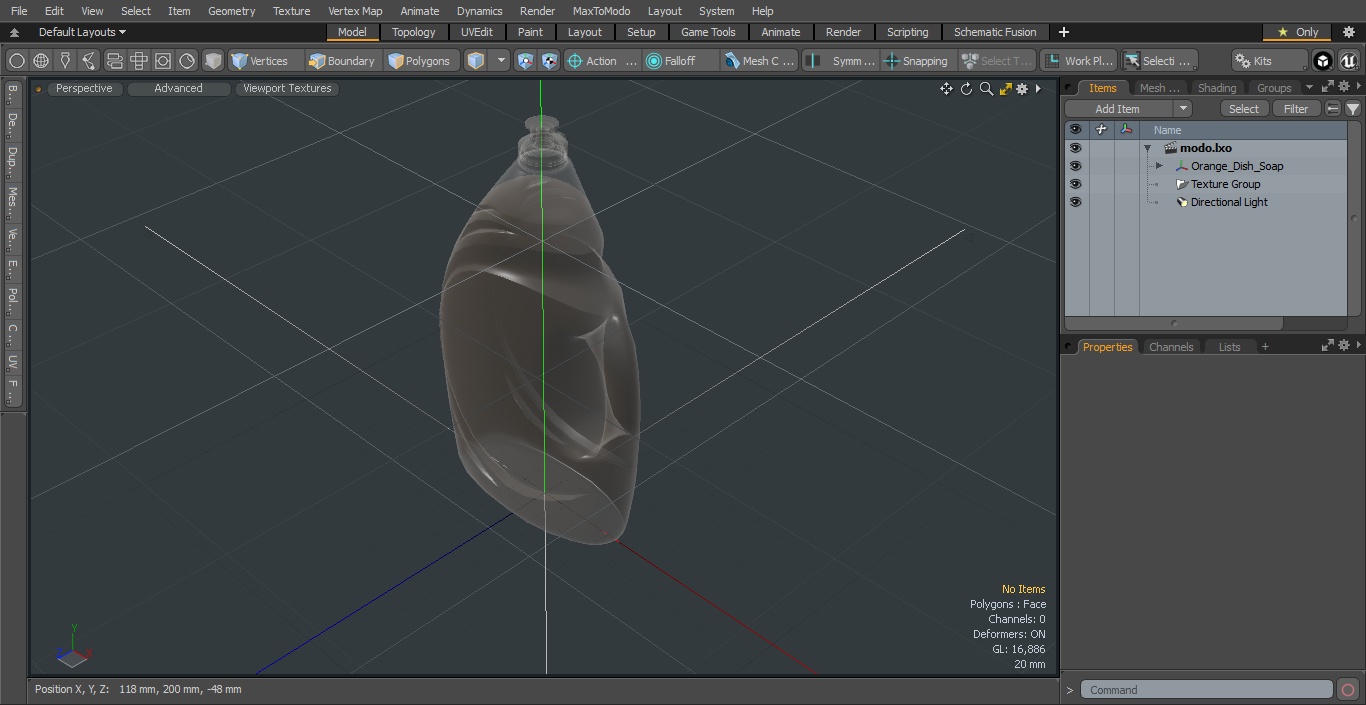Viewport: 1366px width, 705px height.
Task: Click the eye column header icon
Action: (x=1075, y=130)
